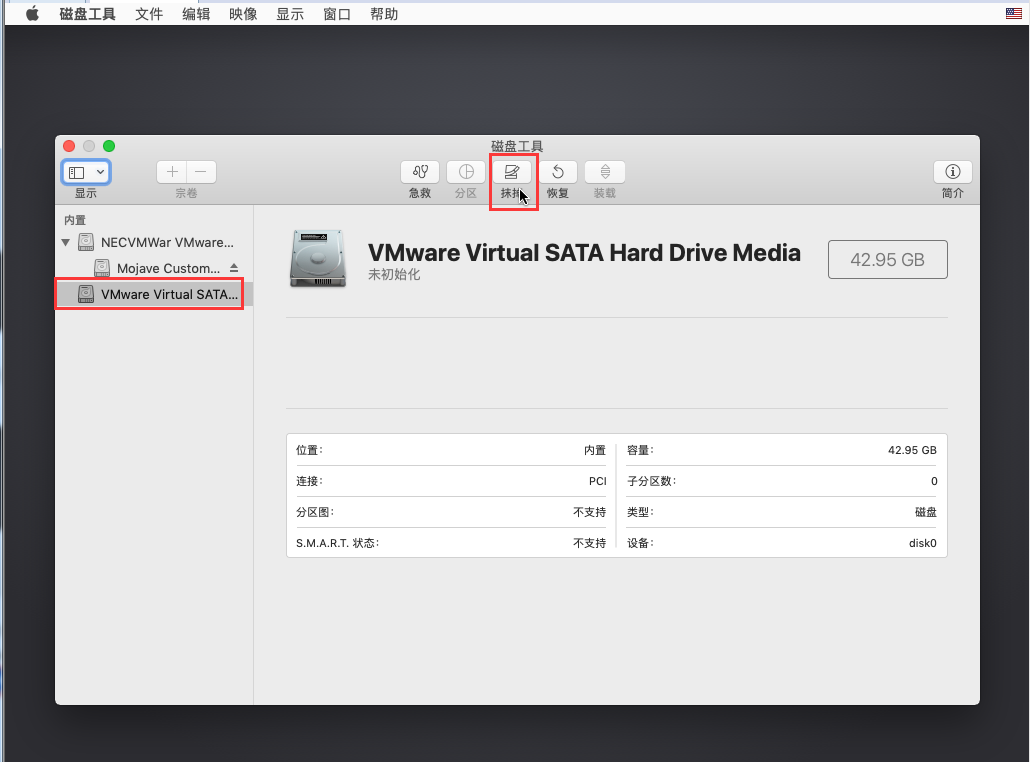Click the large hard drive icon

[320, 258]
